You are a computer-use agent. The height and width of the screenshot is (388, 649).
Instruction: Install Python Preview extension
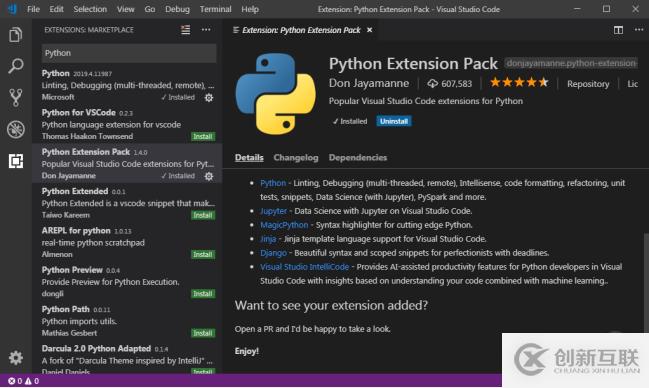click(203, 294)
